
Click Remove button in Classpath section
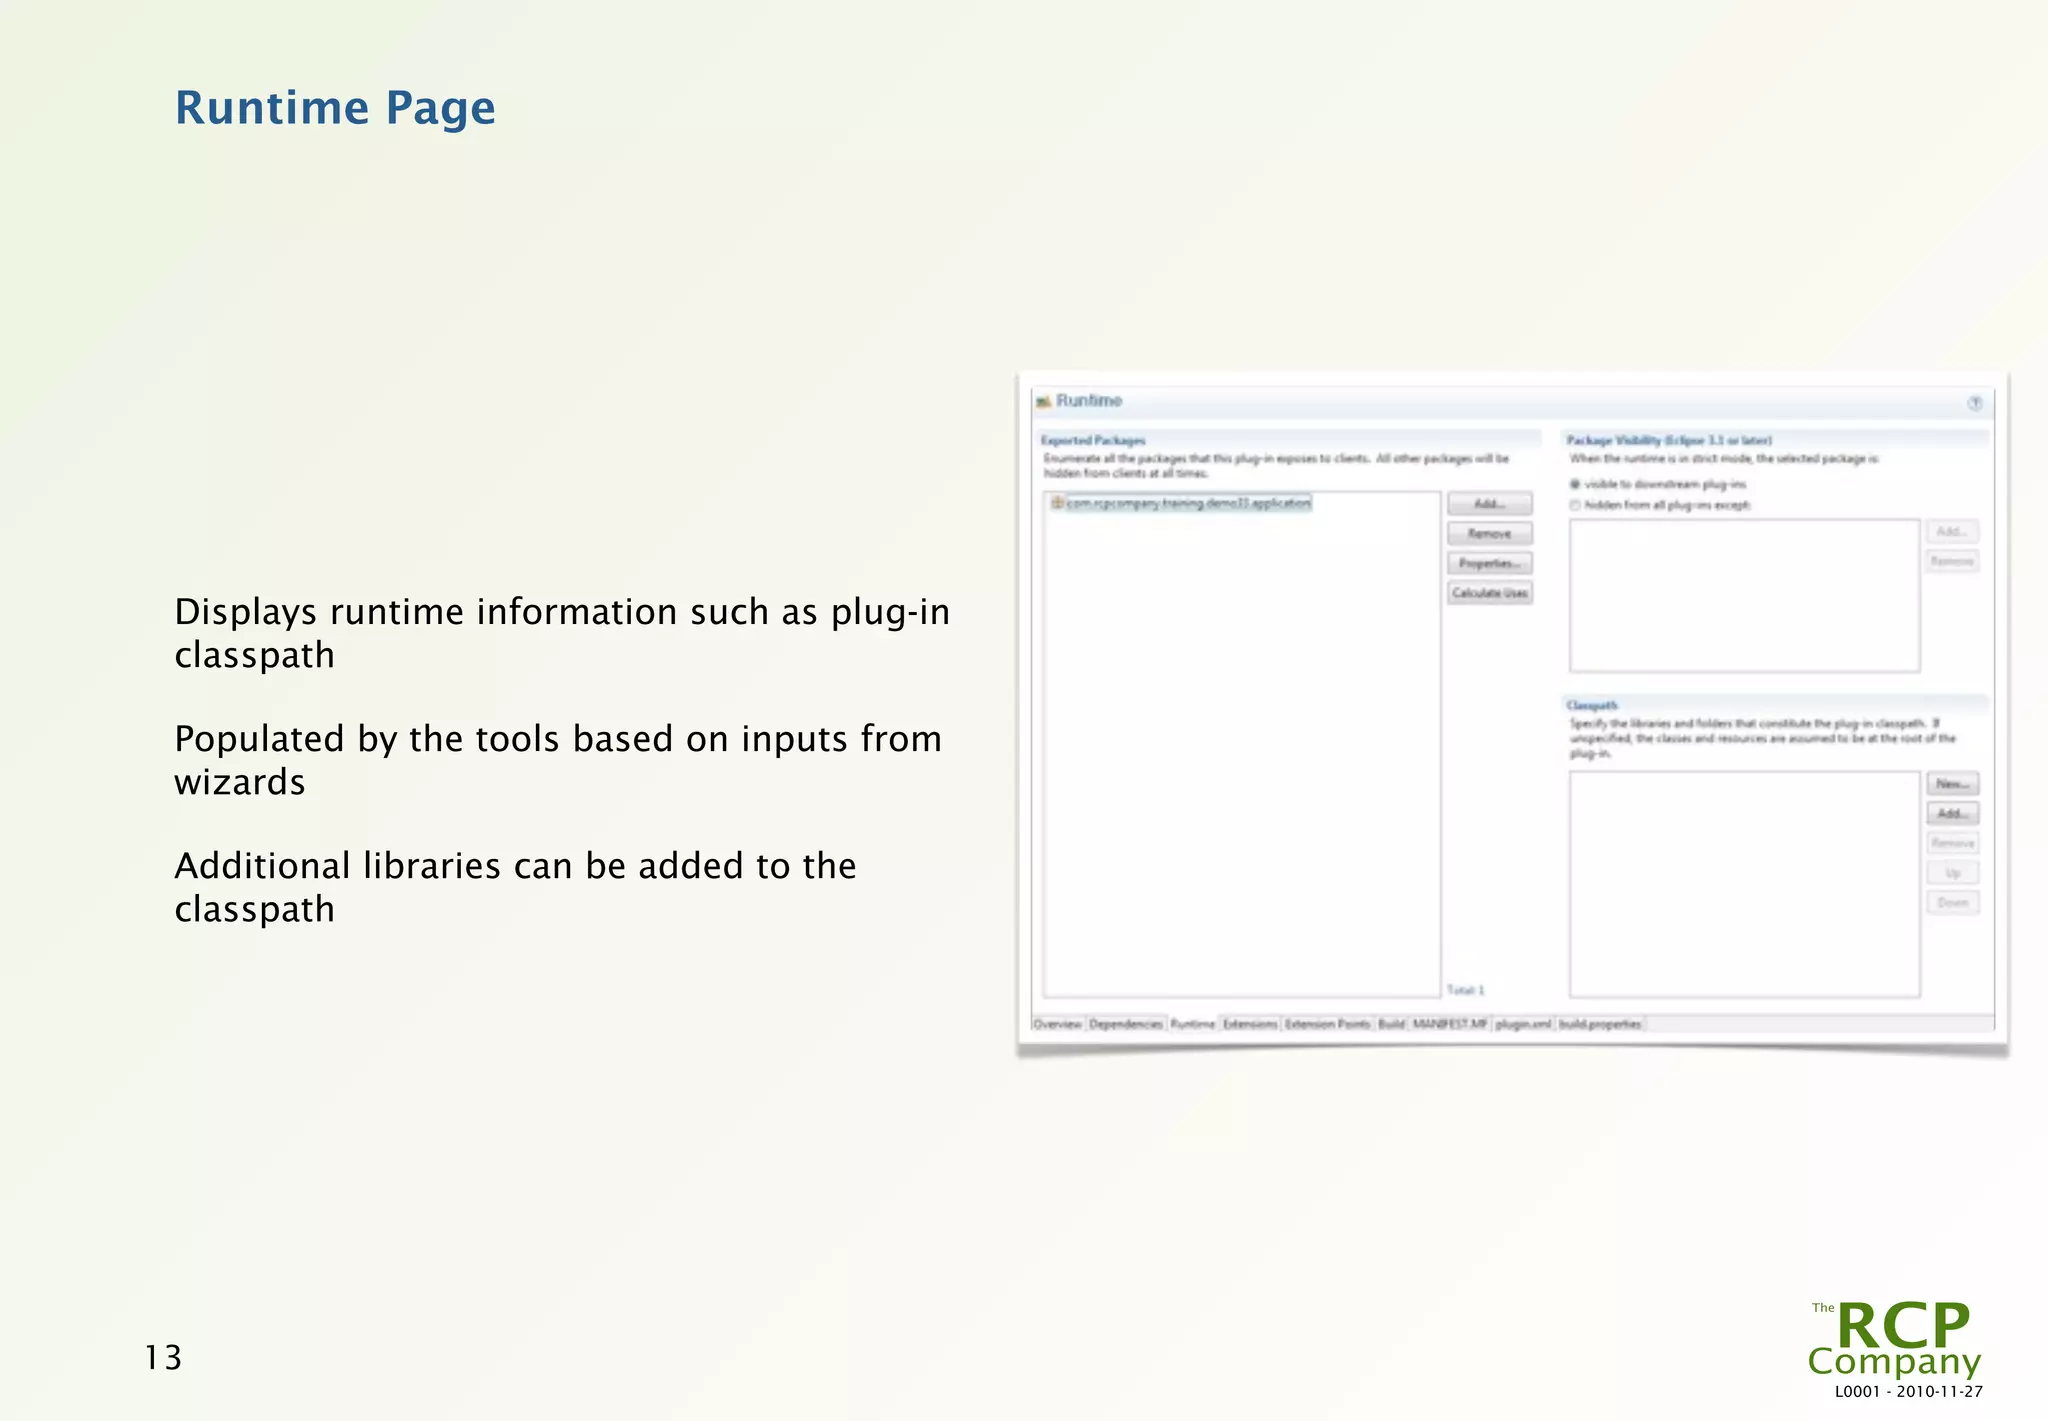pos(1953,843)
